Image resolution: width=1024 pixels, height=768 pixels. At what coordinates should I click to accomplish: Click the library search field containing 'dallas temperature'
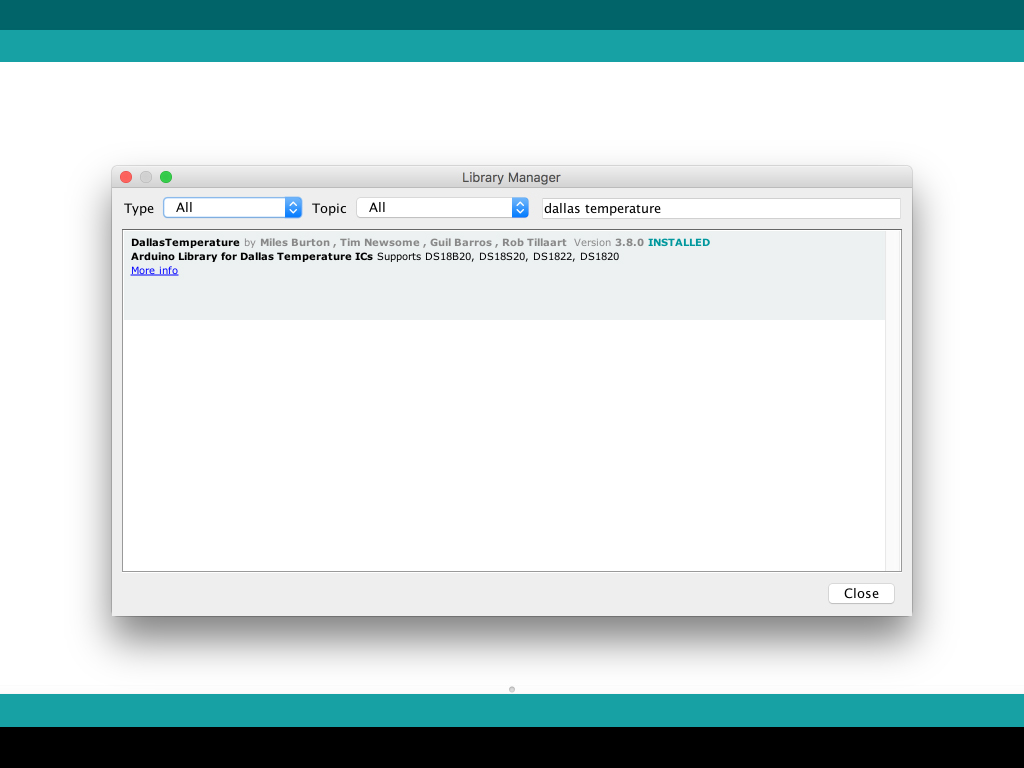pos(721,208)
